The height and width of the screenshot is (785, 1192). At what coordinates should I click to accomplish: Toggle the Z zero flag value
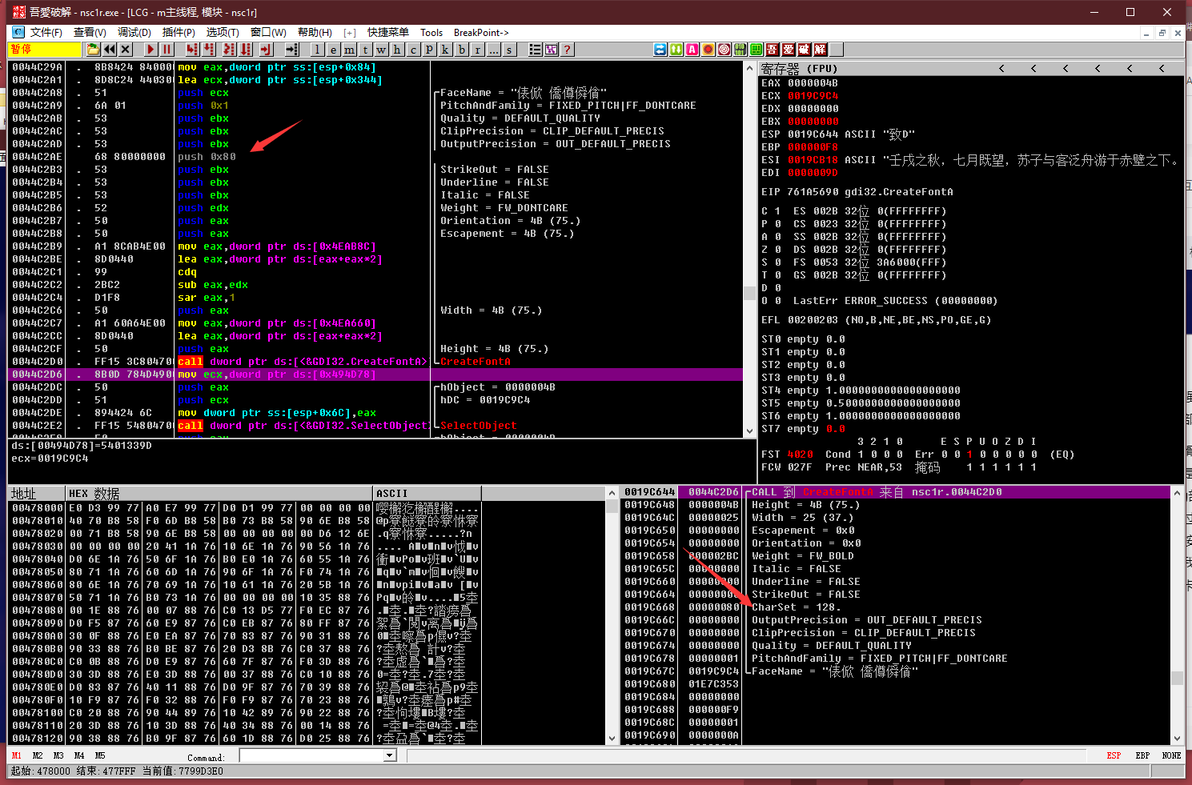[x=778, y=250]
